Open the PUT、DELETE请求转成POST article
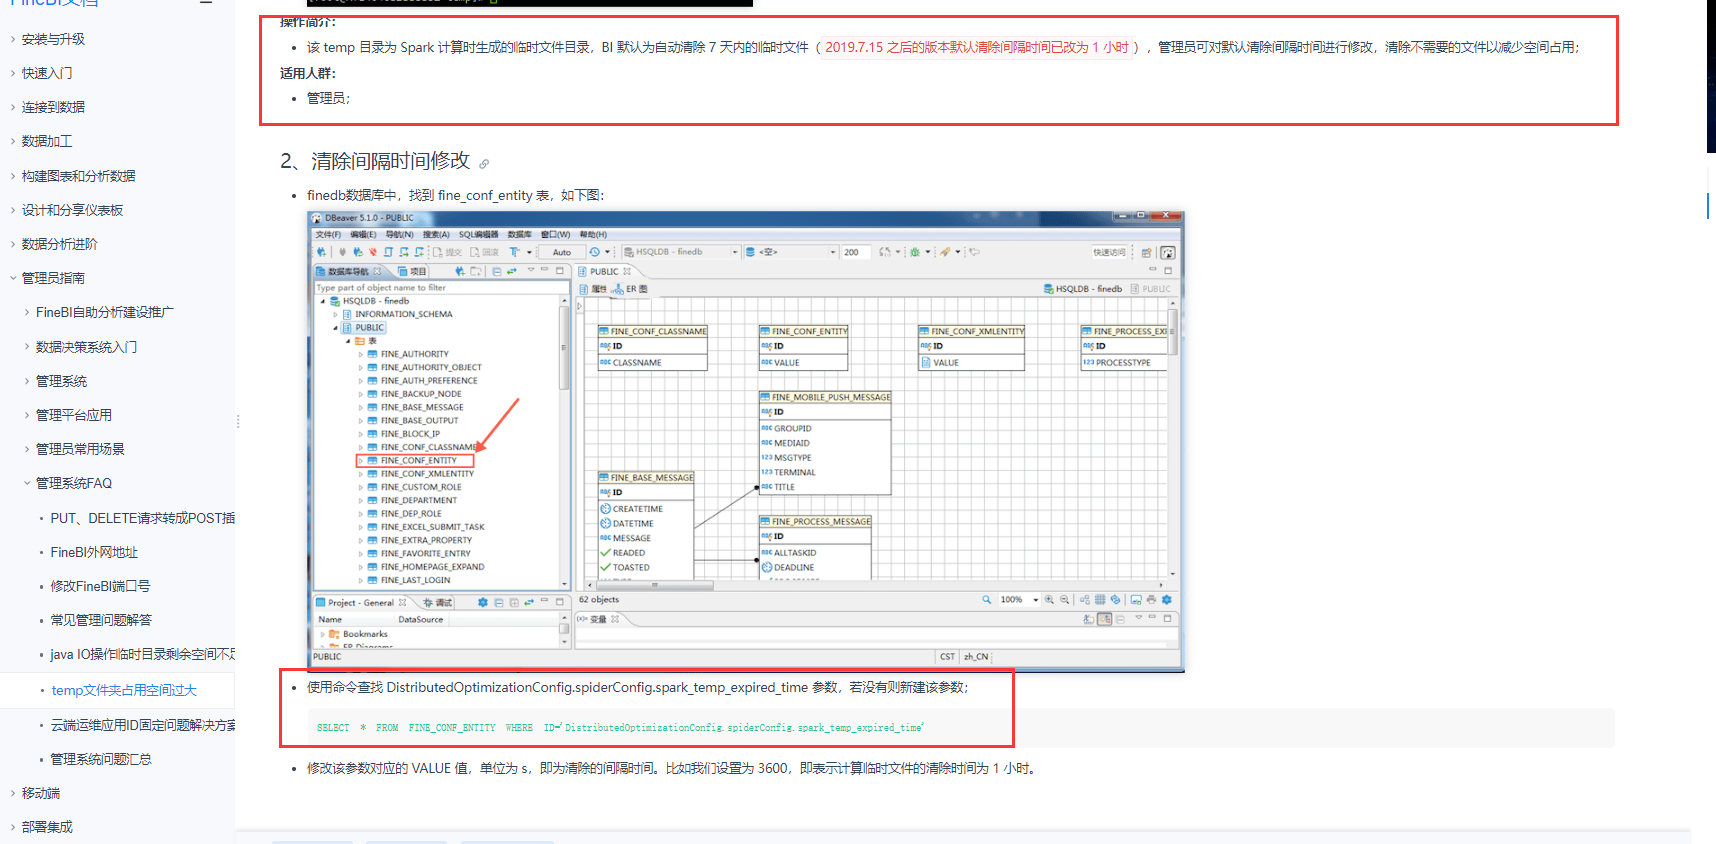The height and width of the screenshot is (844, 1716). (143, 518)
